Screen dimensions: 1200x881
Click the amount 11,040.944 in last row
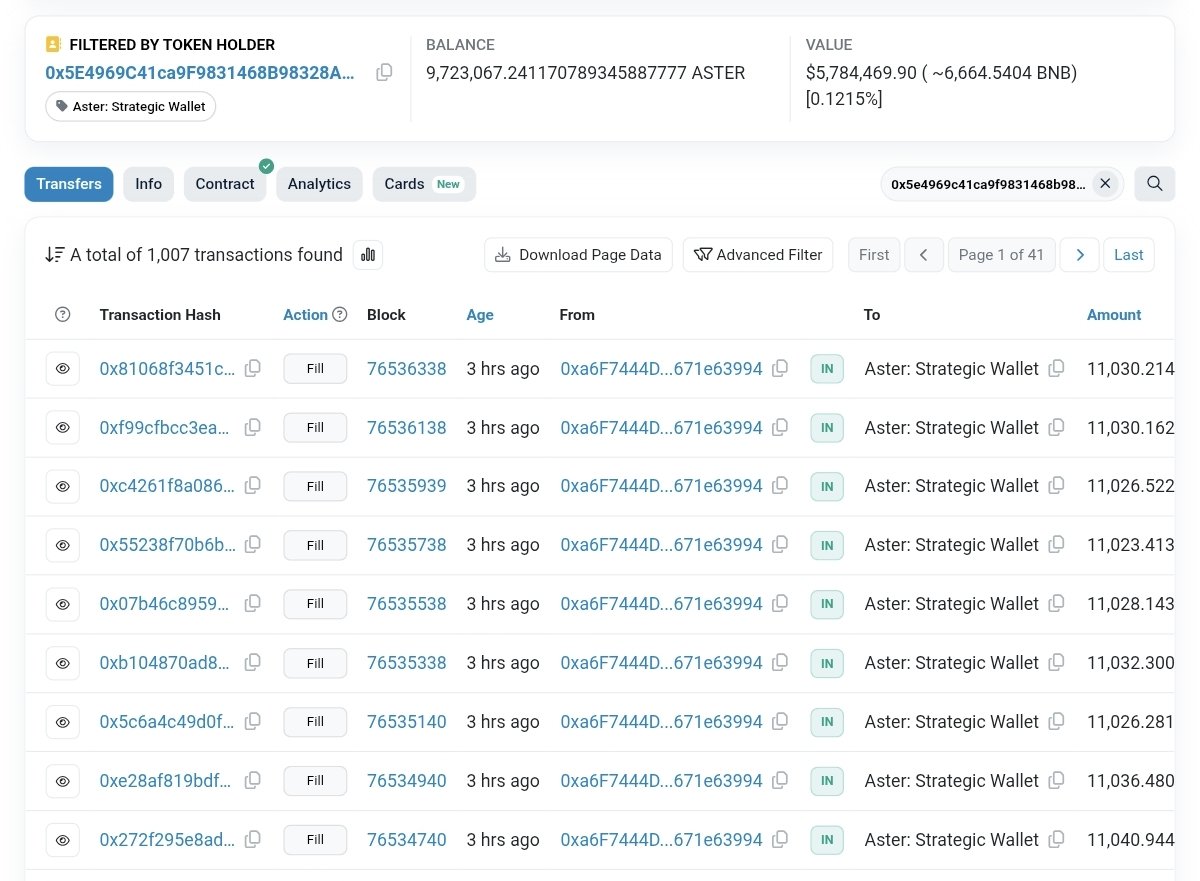coord(1131,840)
